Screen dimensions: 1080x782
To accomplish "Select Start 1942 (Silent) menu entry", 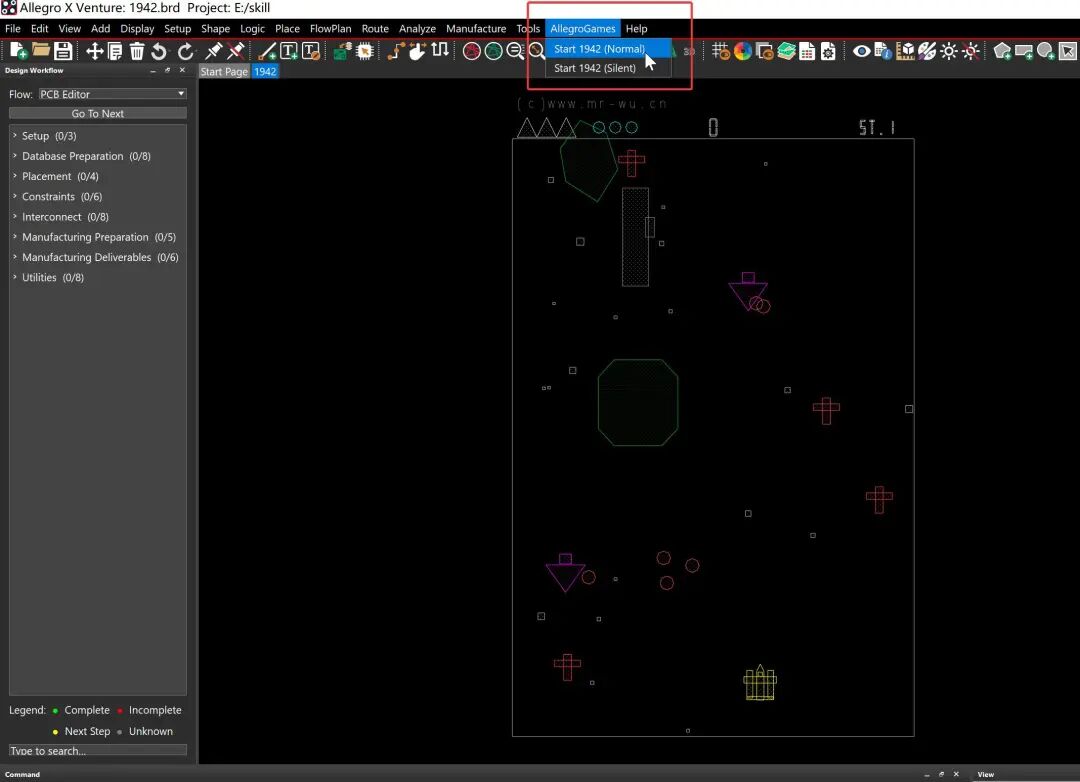I will tap(595, 68).
